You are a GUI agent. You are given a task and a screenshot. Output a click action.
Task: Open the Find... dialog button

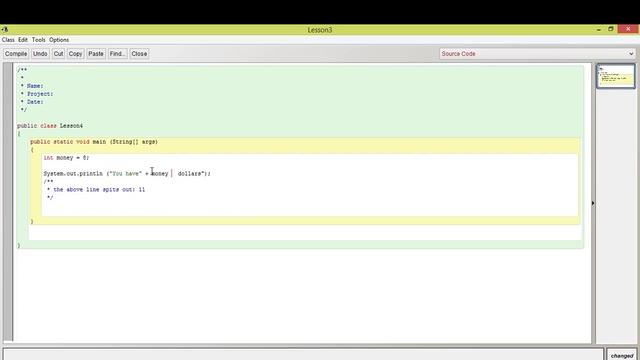tap(118, 54)
